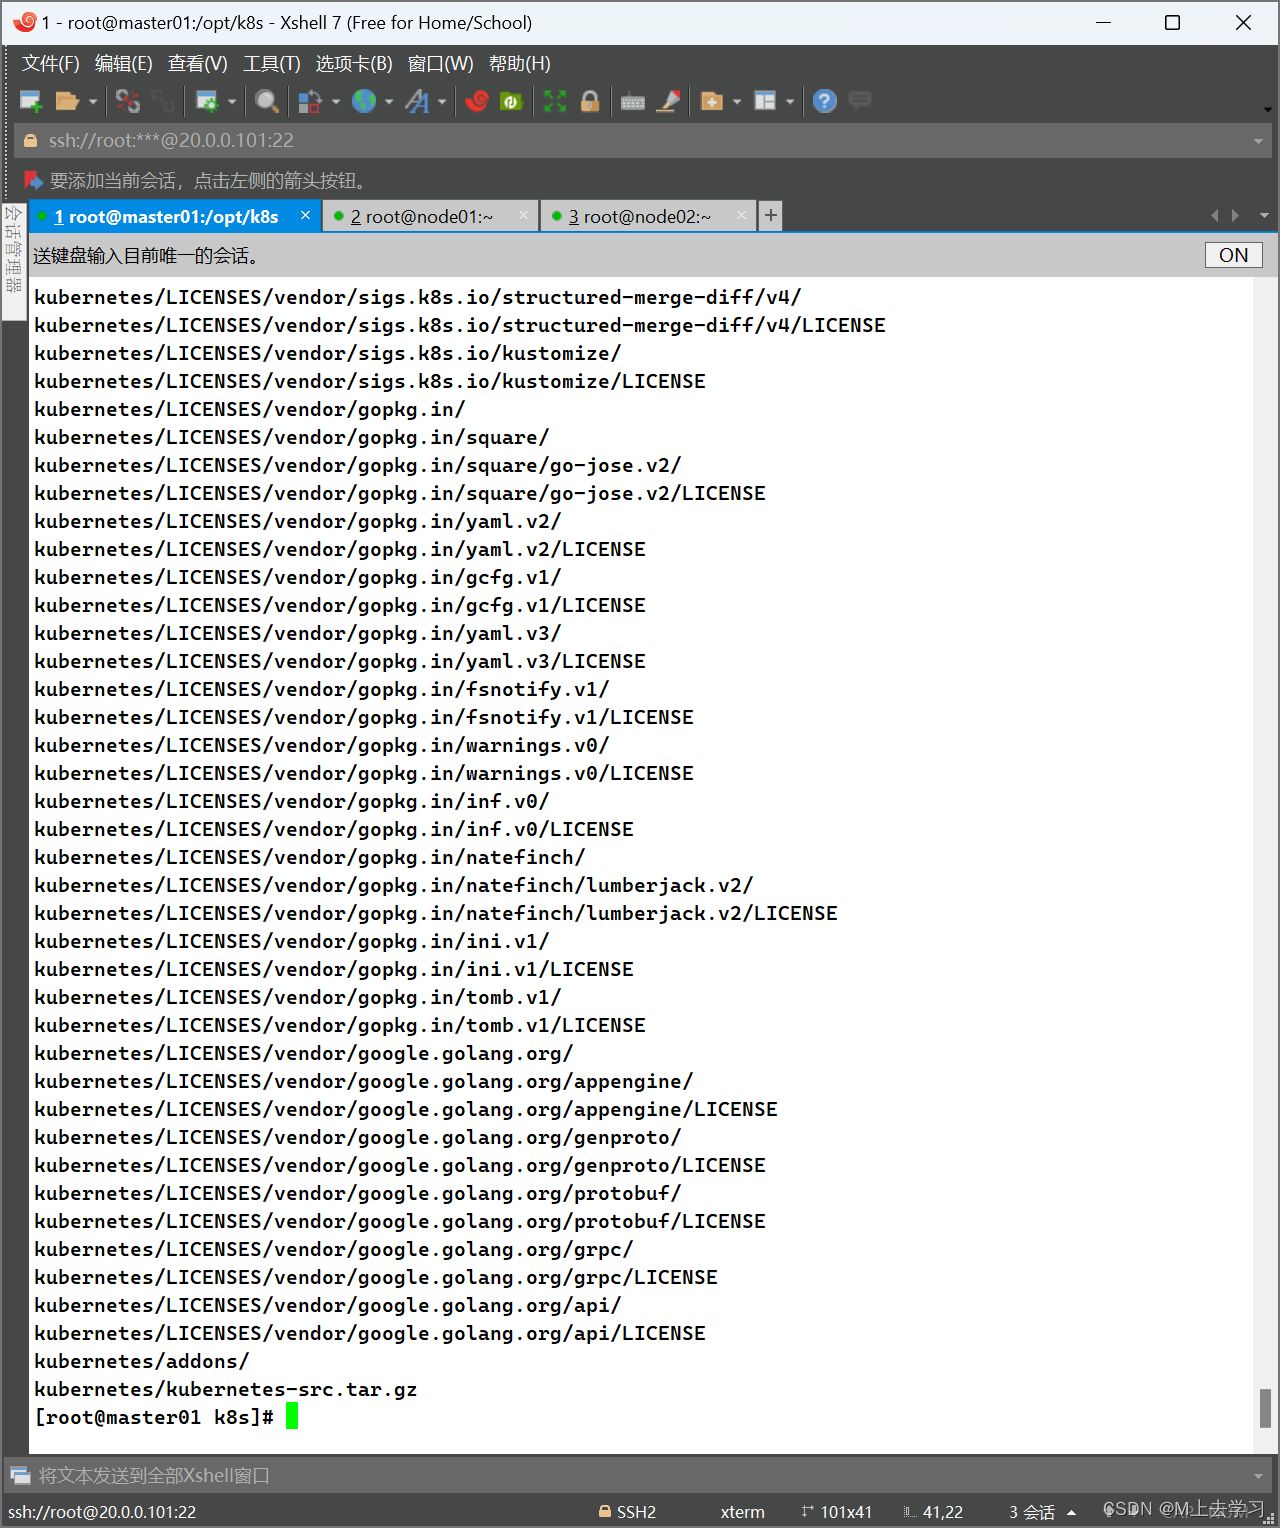The height and width of the screenshot is (1528, 1280).
Task: Click the kubernetes/addons/ output line
Action: click(141, 1361)
